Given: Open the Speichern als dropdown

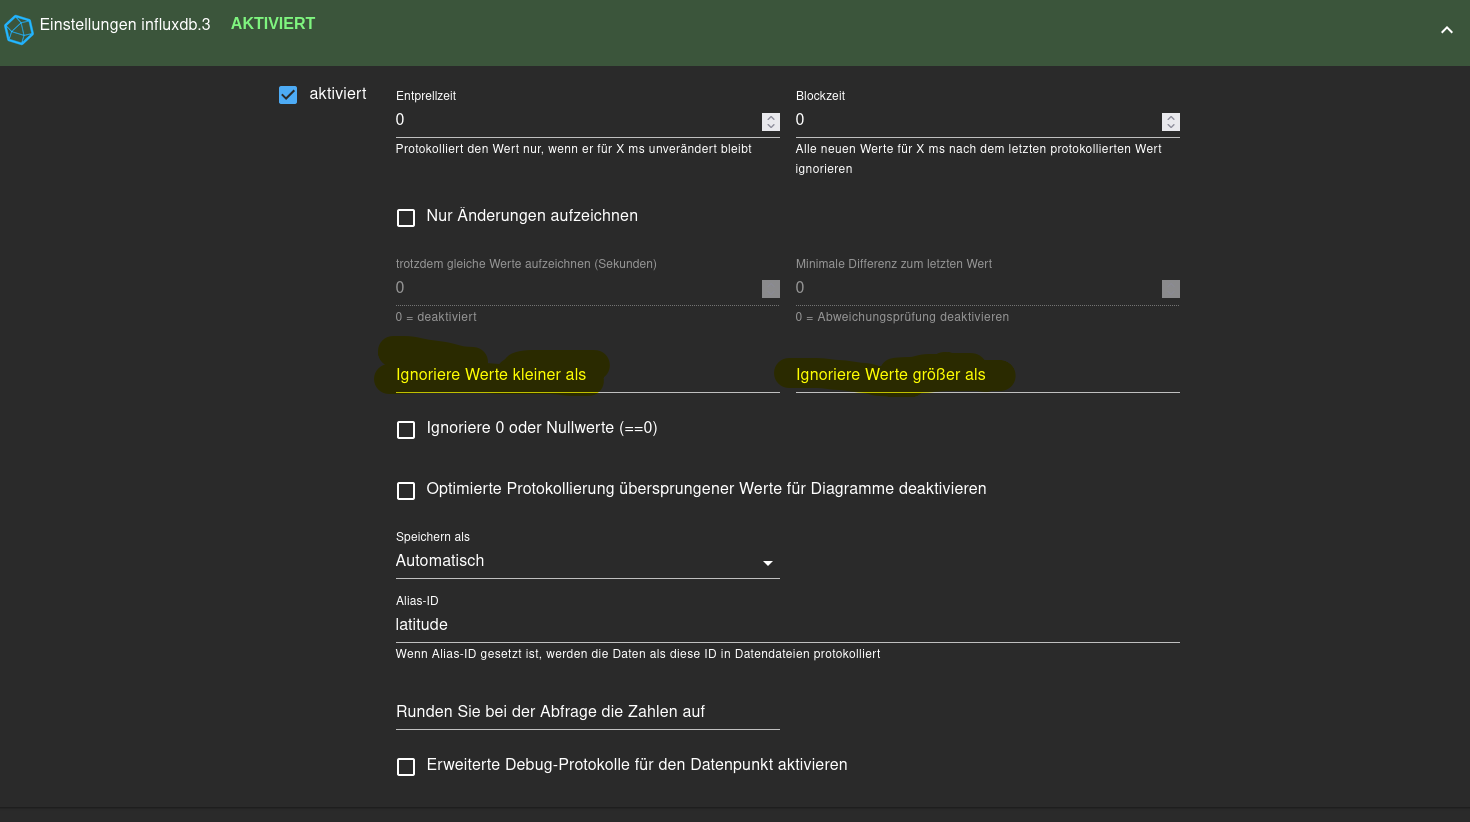Looking at the screenshot, I should coord(588,562).
